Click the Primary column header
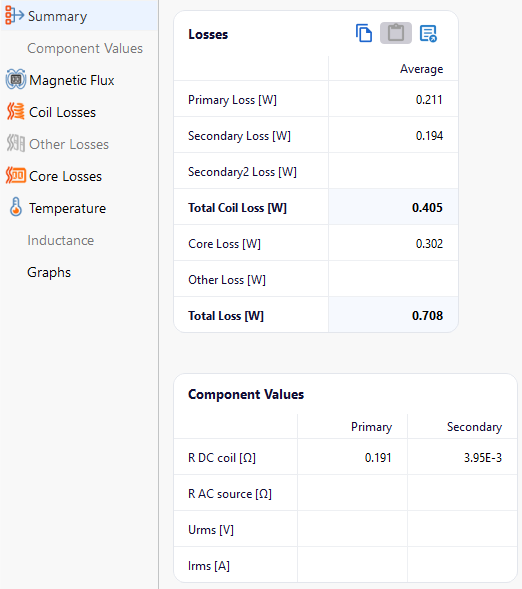 [x=371, y=427]
